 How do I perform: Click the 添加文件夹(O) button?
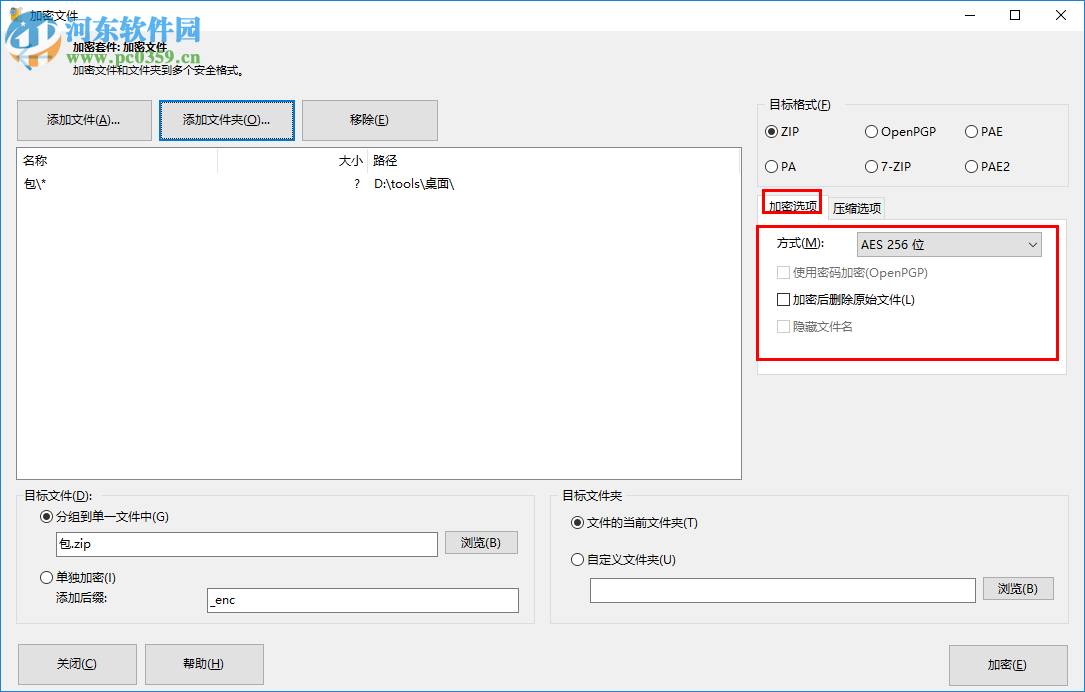click(x=226, y=120)
